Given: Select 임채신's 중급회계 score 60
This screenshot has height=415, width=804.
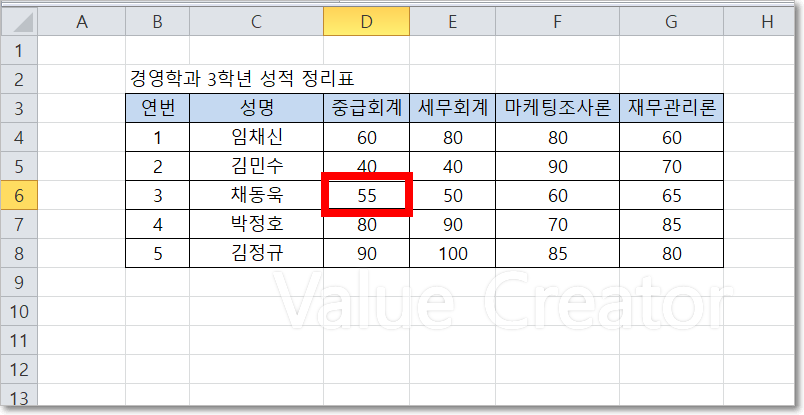Looking at the screenshot, I should 367,137.
